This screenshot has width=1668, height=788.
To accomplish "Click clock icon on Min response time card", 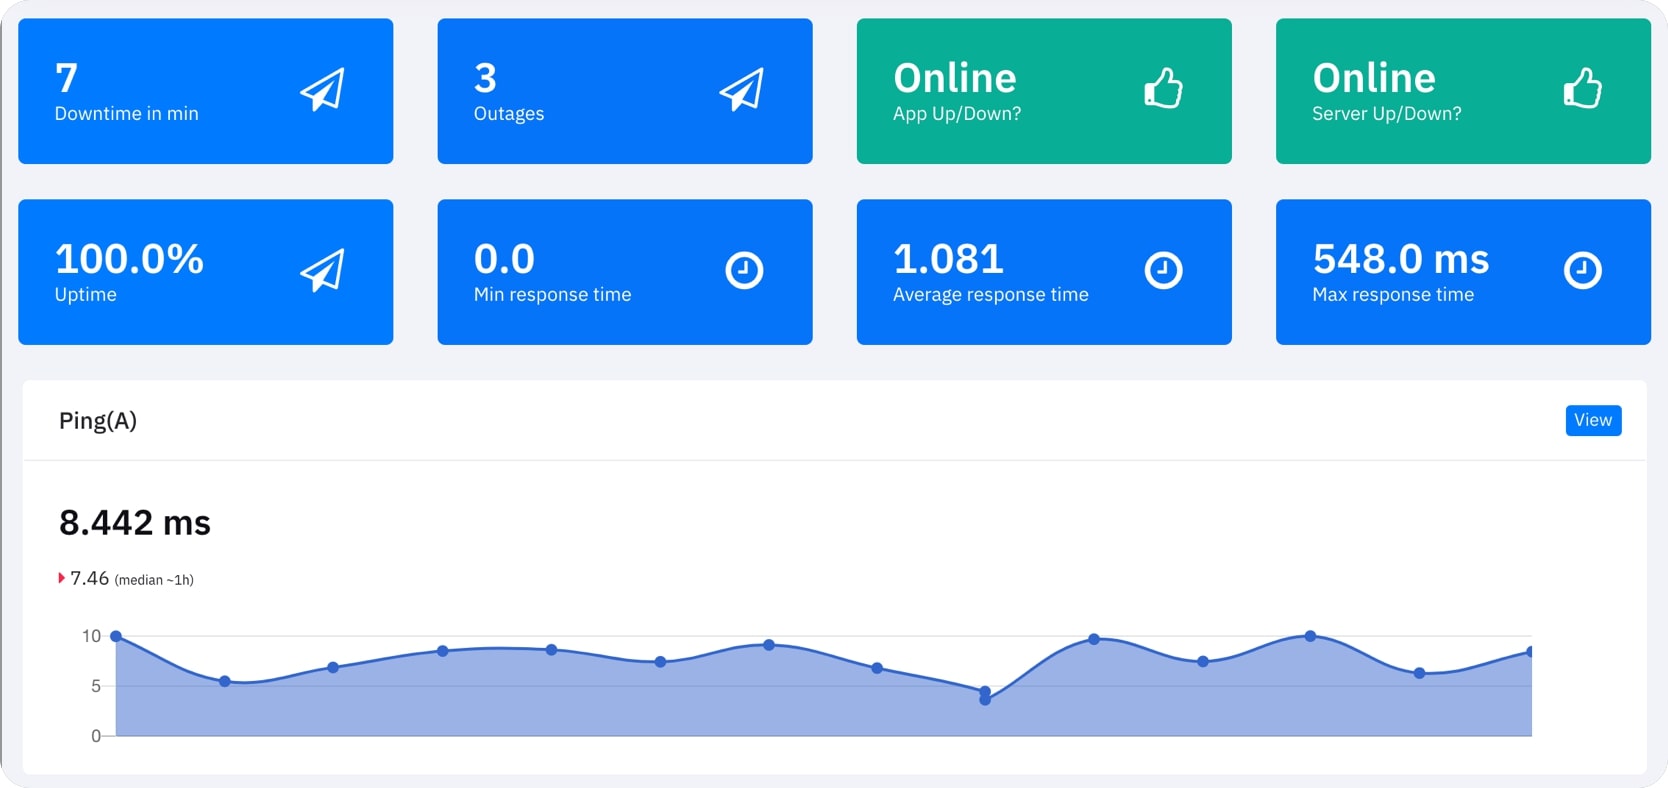I will (x=744, y=270).
